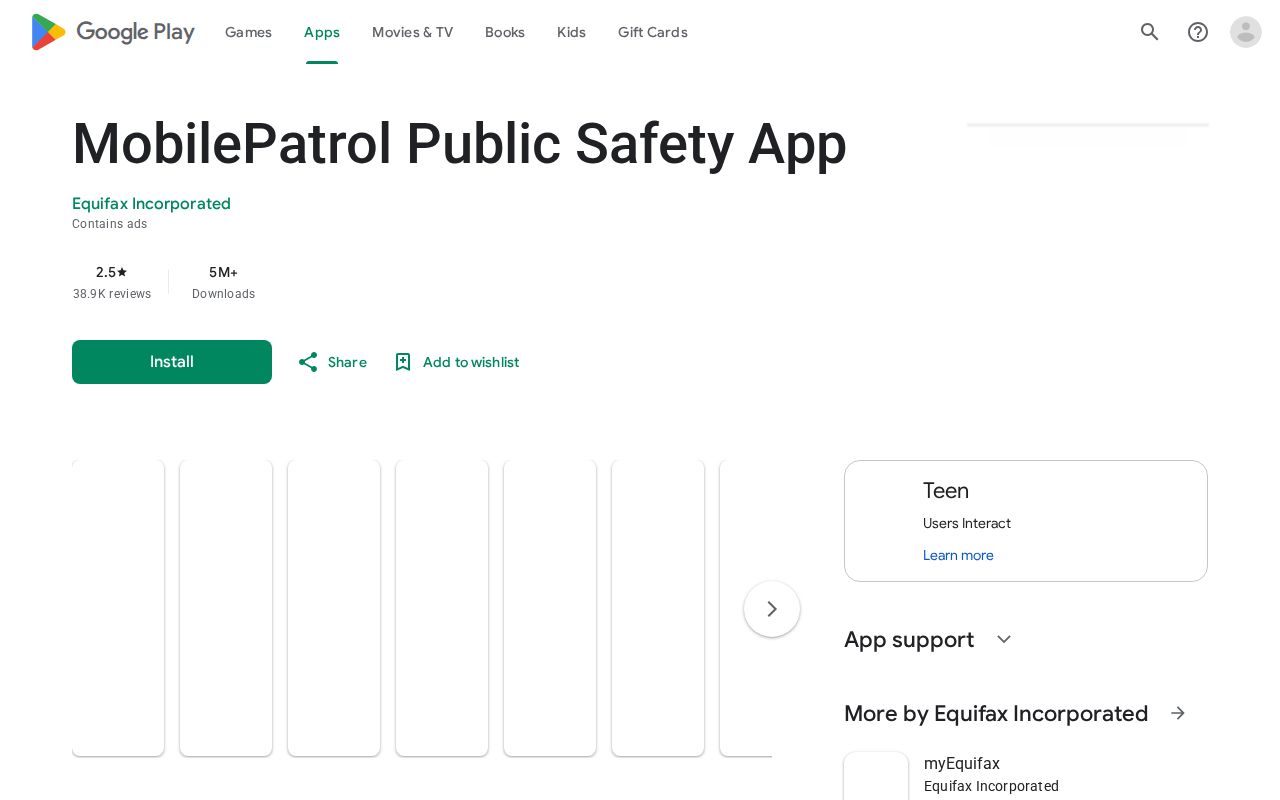Click the Users Interact label
Image resolution: width=1280 pixels, height=800 pixels.
[967, 523]
